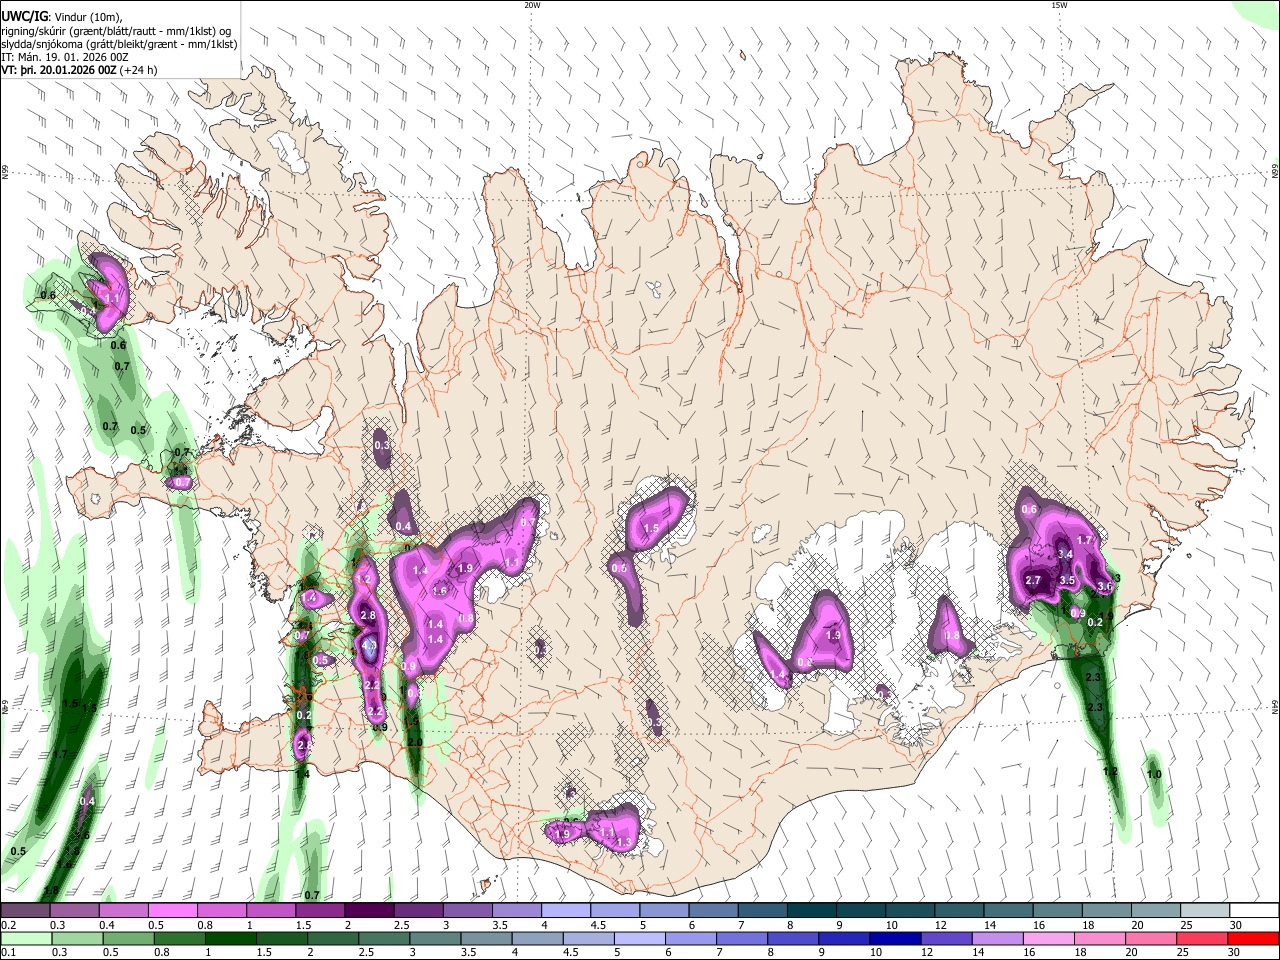Select the '1.3' value on the south coast
This screenshot has height=960, width=1280.
tap(624, 843)
